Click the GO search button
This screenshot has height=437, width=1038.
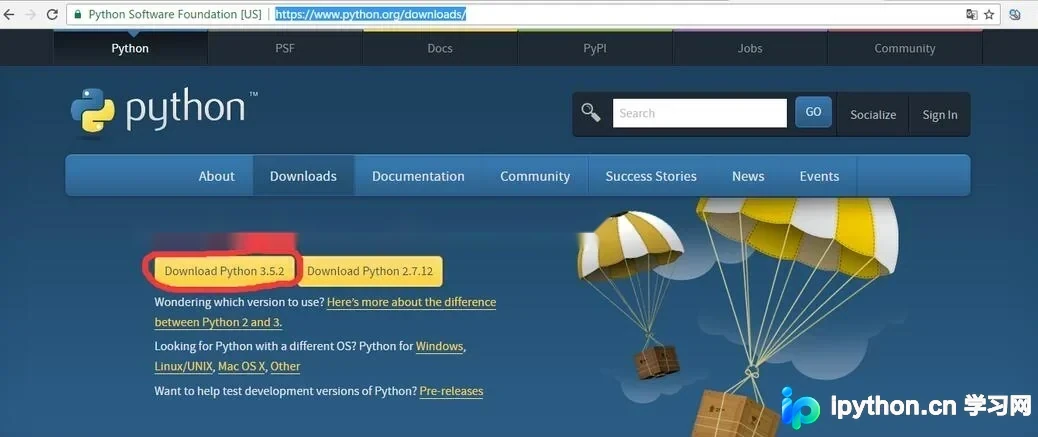[x=814, y=112]
